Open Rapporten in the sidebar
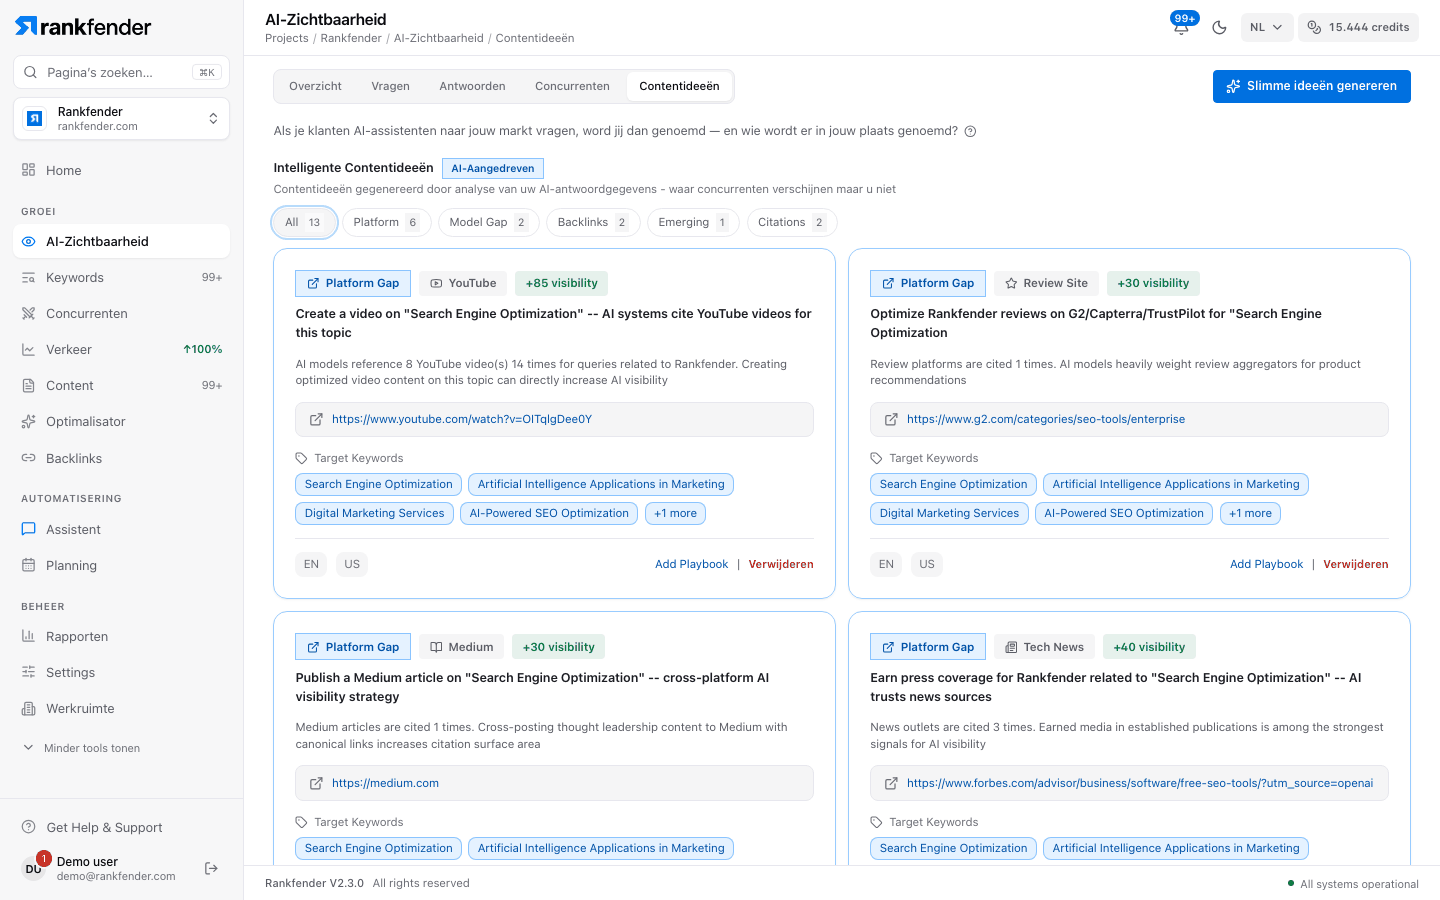 tap(121, 637)
